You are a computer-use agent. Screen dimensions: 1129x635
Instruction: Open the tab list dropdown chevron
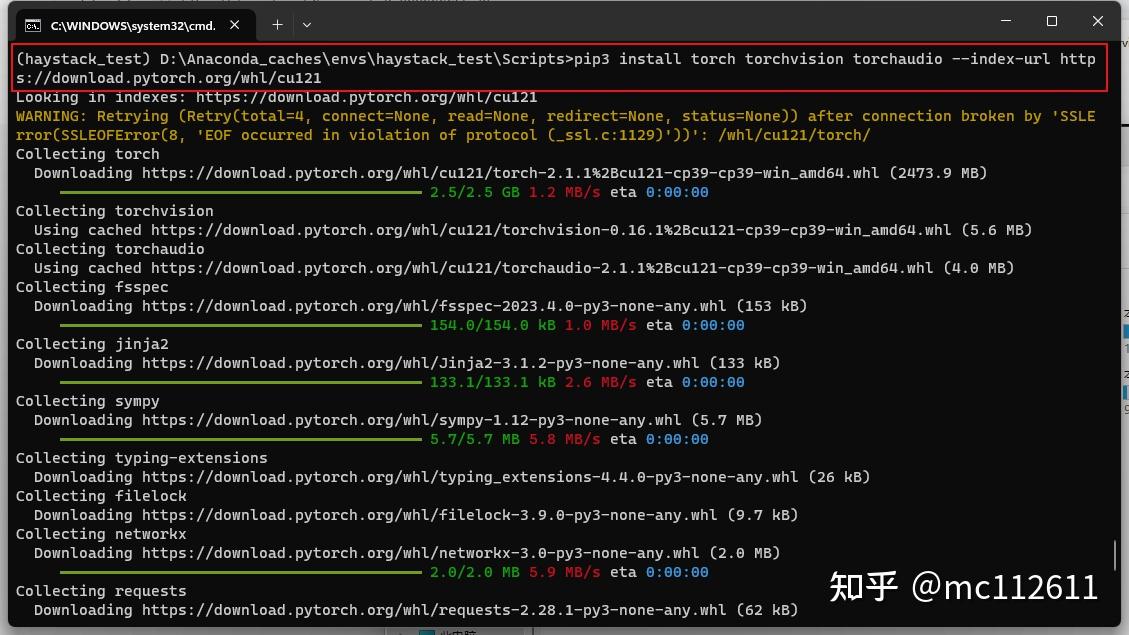[x=306, y=25]
